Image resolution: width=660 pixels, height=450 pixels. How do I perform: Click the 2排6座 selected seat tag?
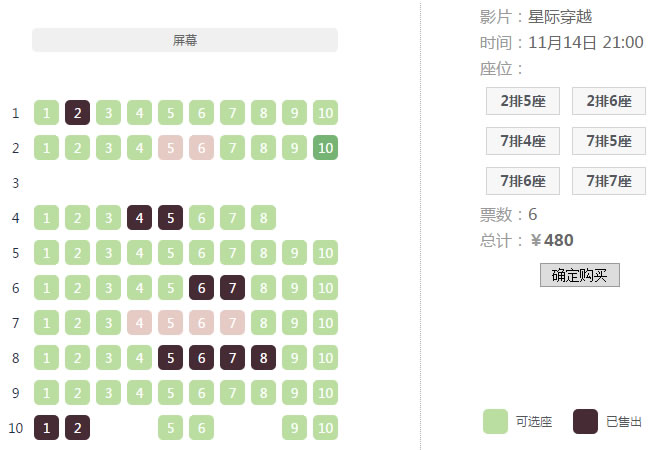coord(608,101)
